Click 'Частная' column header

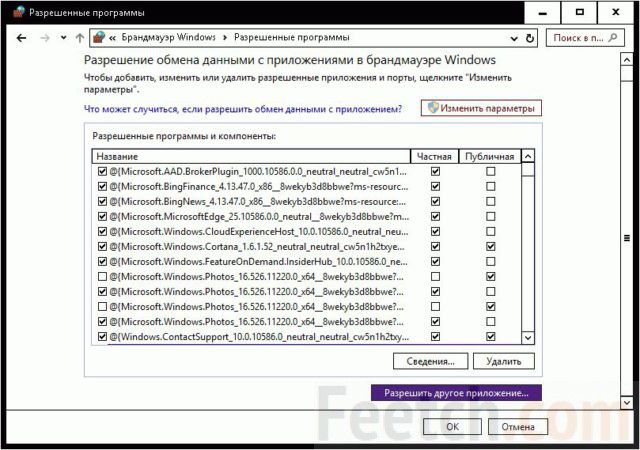(x=435, y=156)
